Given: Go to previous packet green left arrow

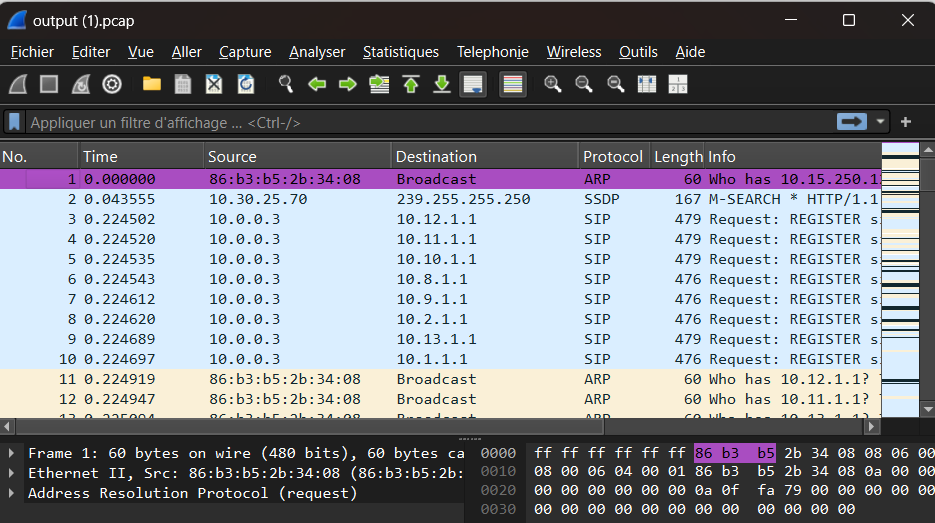Looking at the screenshot, I should pos(317,85).
